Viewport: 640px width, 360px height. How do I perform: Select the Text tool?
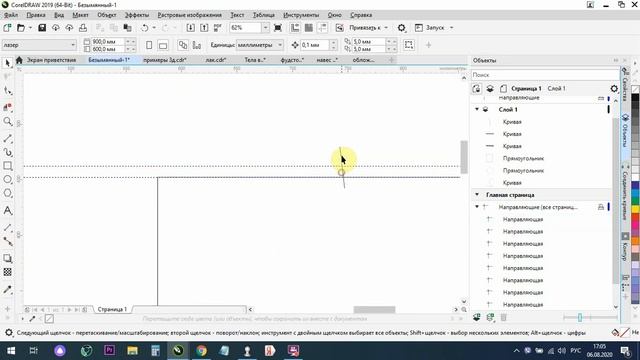[x=7, y=210]
